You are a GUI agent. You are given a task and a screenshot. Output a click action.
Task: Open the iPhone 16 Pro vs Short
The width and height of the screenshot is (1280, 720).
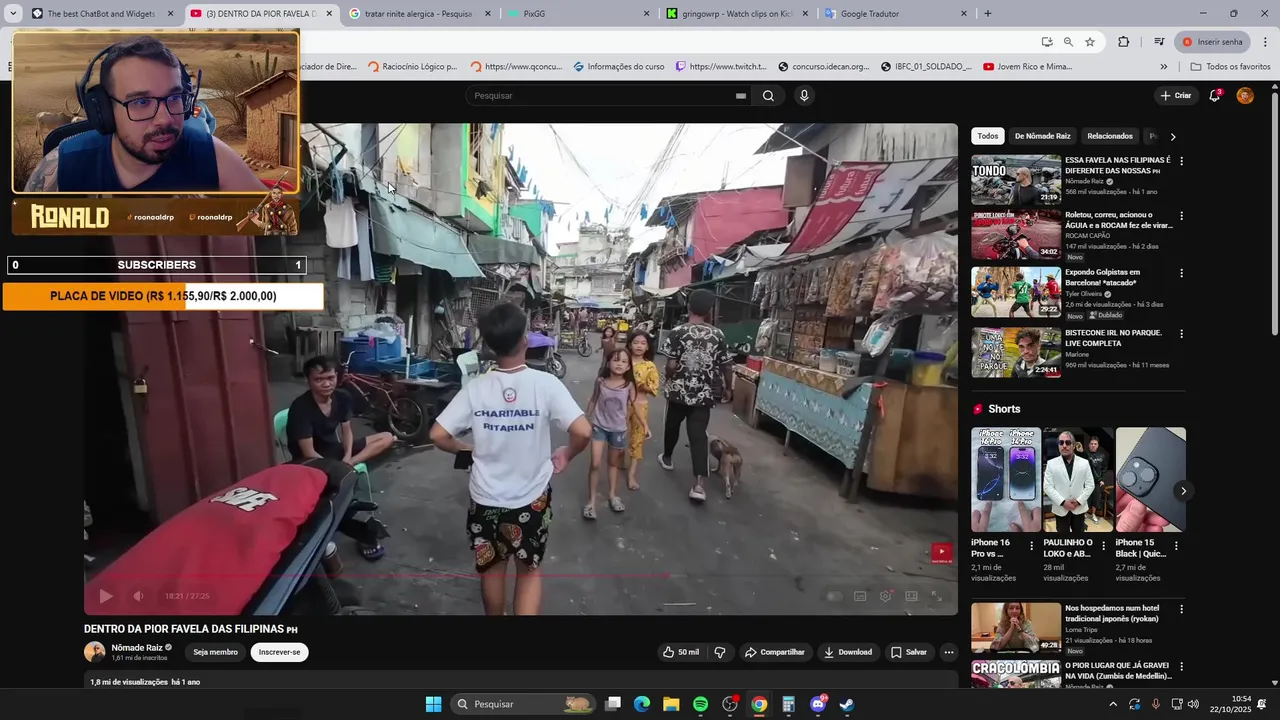[1005, 480]
